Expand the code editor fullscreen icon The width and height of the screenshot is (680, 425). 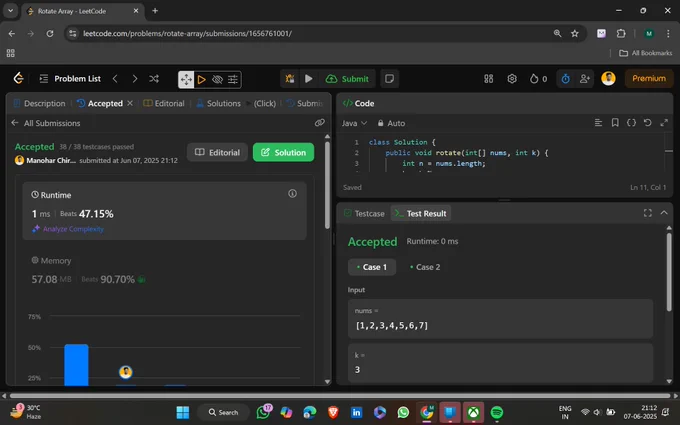pos(664,123)
